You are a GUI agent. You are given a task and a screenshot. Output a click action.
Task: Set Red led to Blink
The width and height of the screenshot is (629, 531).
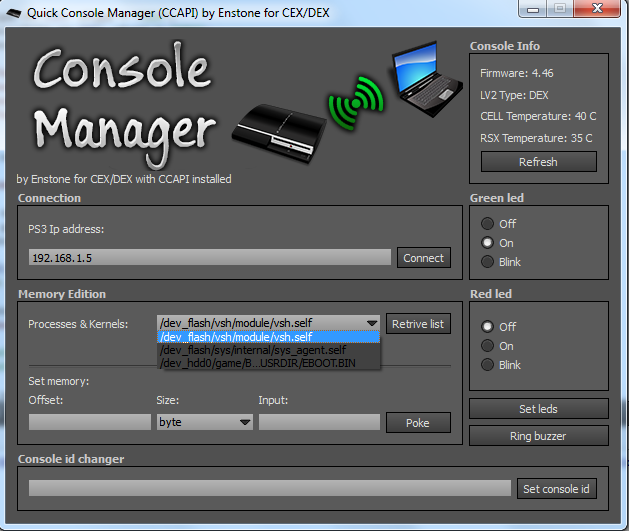coord(487,365)
